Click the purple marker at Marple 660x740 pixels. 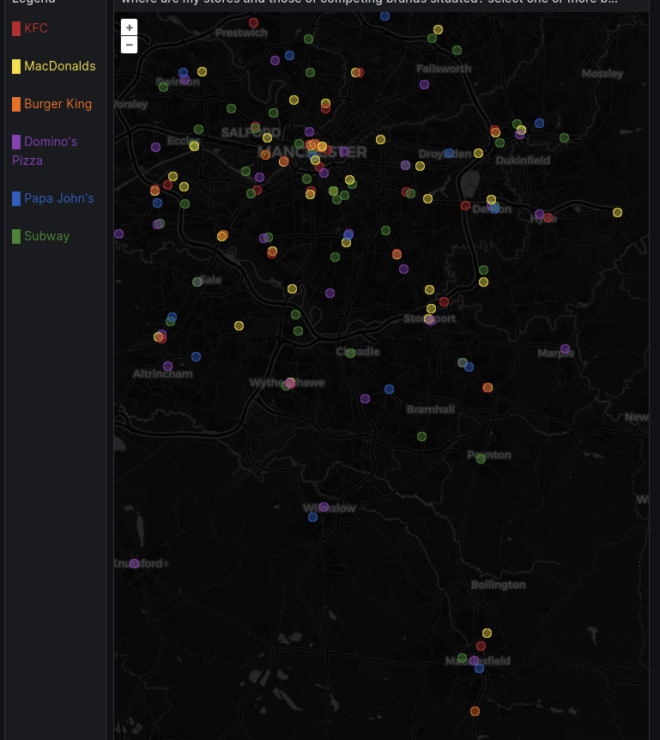pyautogui.click(x=565, y=349)
